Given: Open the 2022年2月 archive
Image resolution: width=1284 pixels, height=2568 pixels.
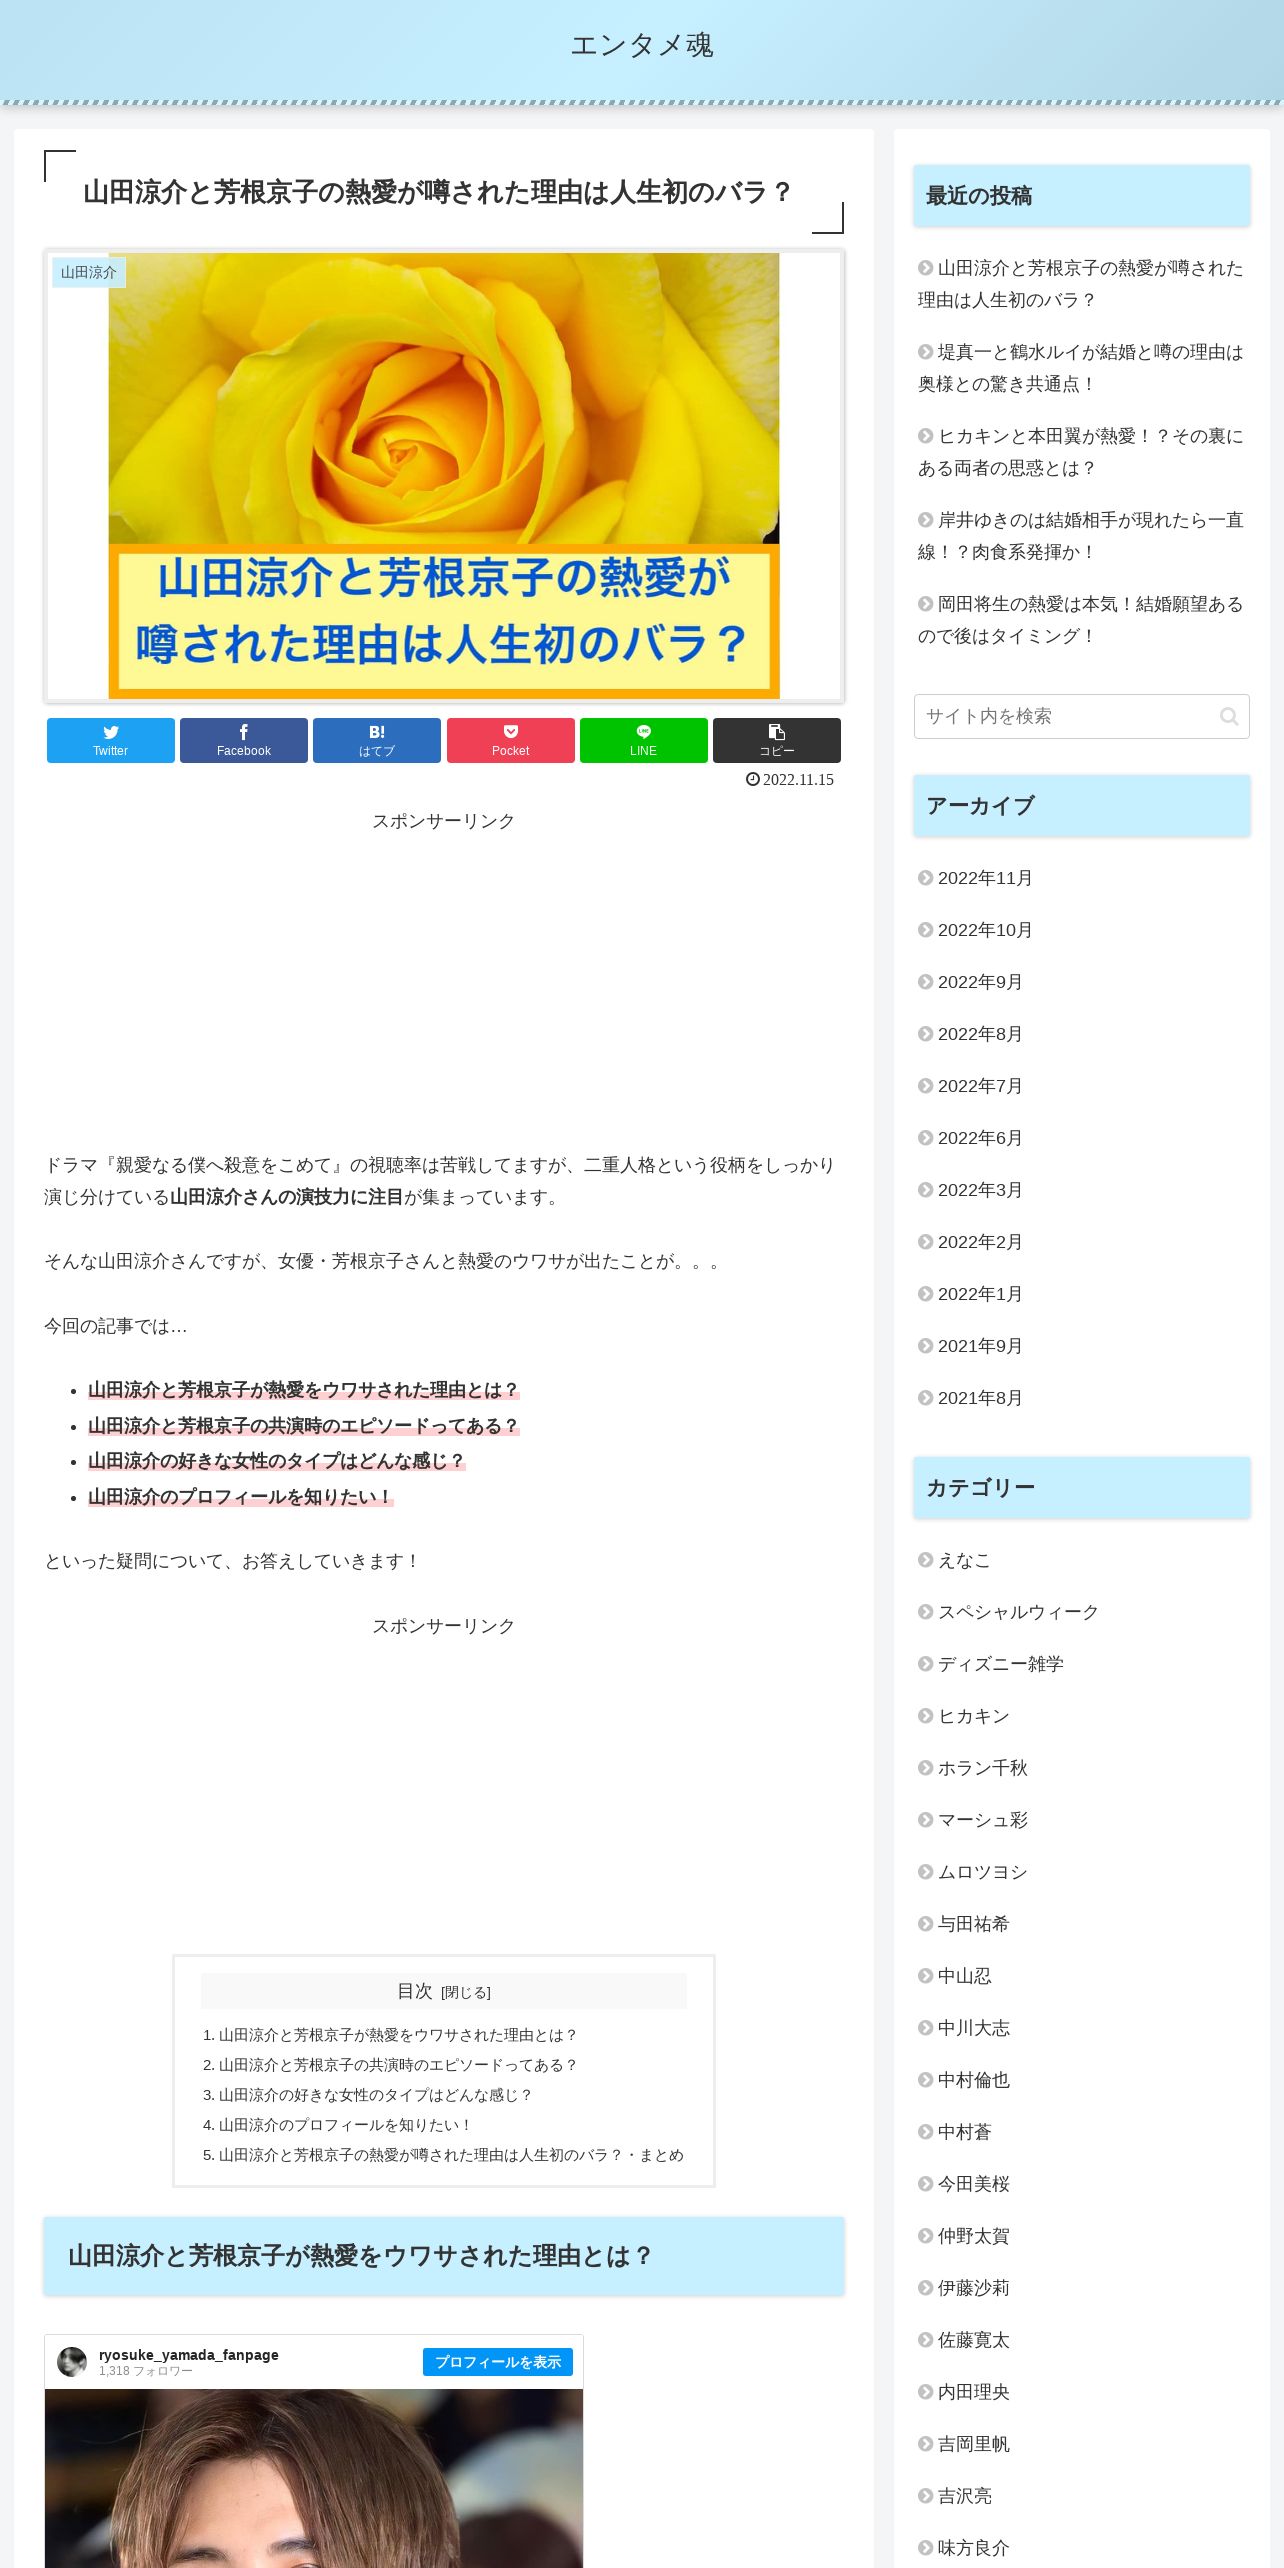Looking at the screenshot, I should click(980, 1242).
